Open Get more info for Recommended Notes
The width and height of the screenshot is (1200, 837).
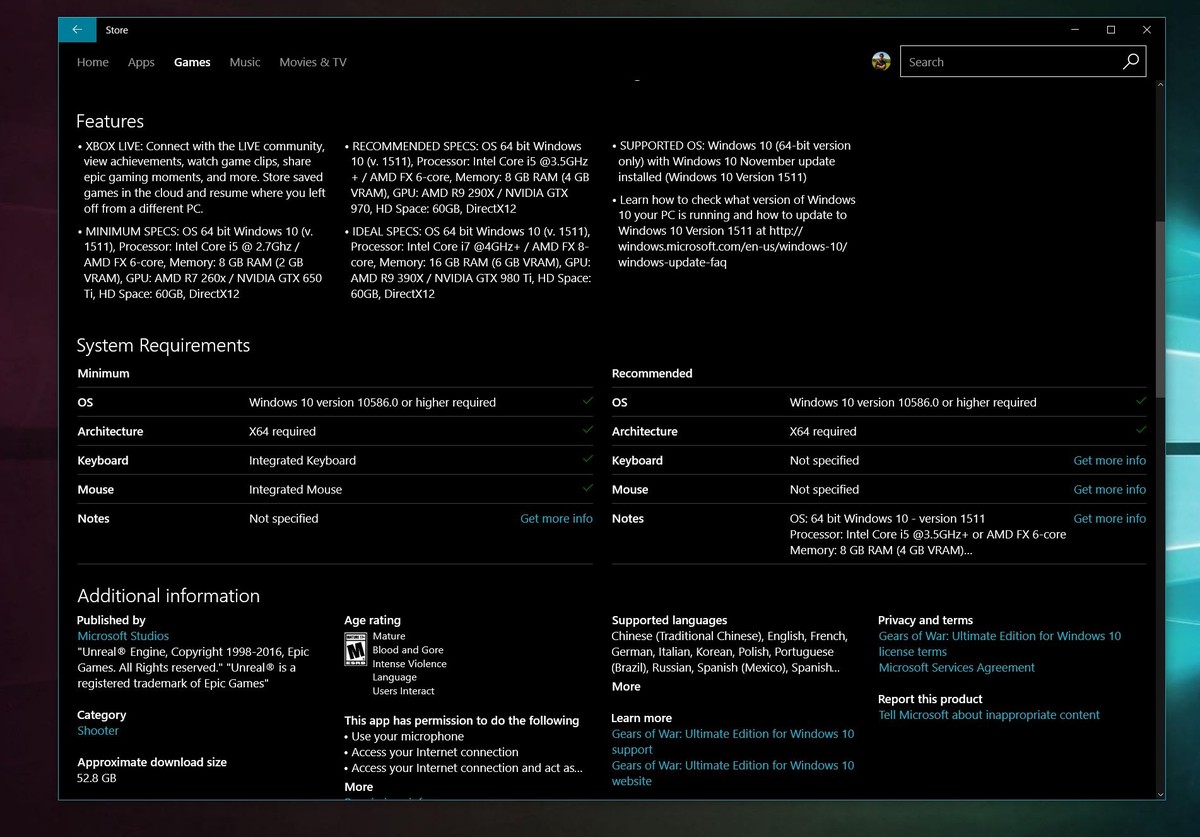[1110, 518]
